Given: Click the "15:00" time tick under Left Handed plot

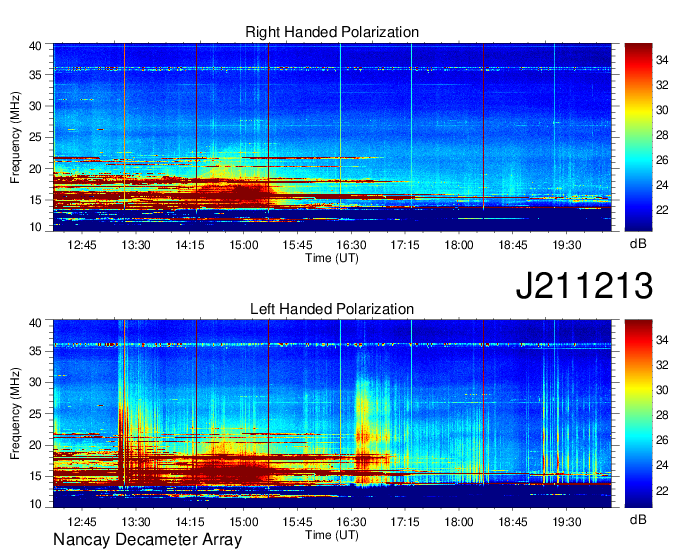Looking at the screenshot, I should click(243, 522).
